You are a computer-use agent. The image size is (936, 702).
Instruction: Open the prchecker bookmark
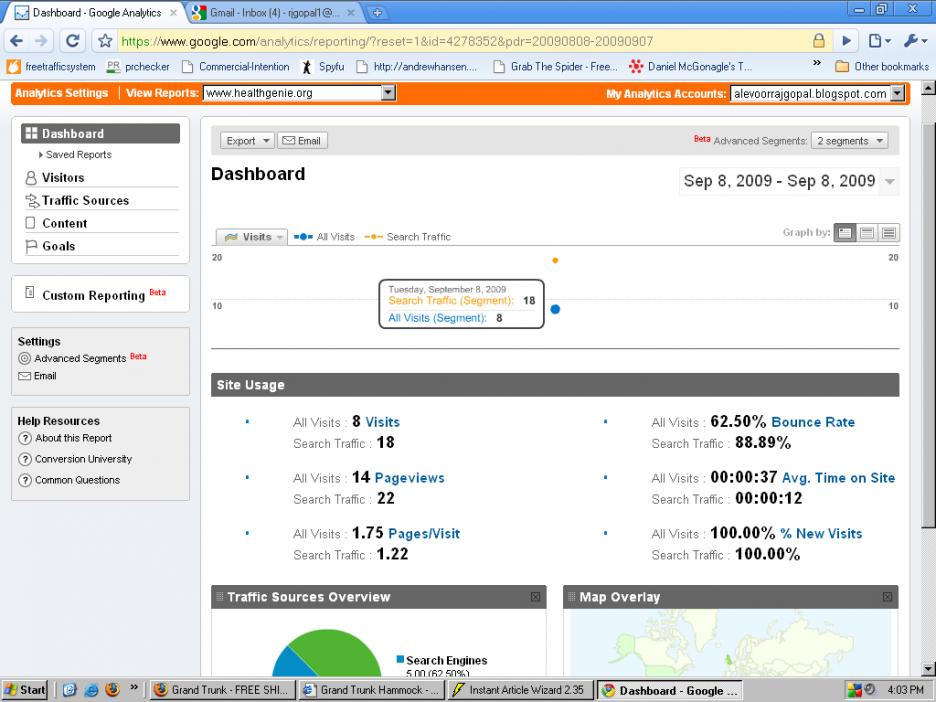(138, 67)
